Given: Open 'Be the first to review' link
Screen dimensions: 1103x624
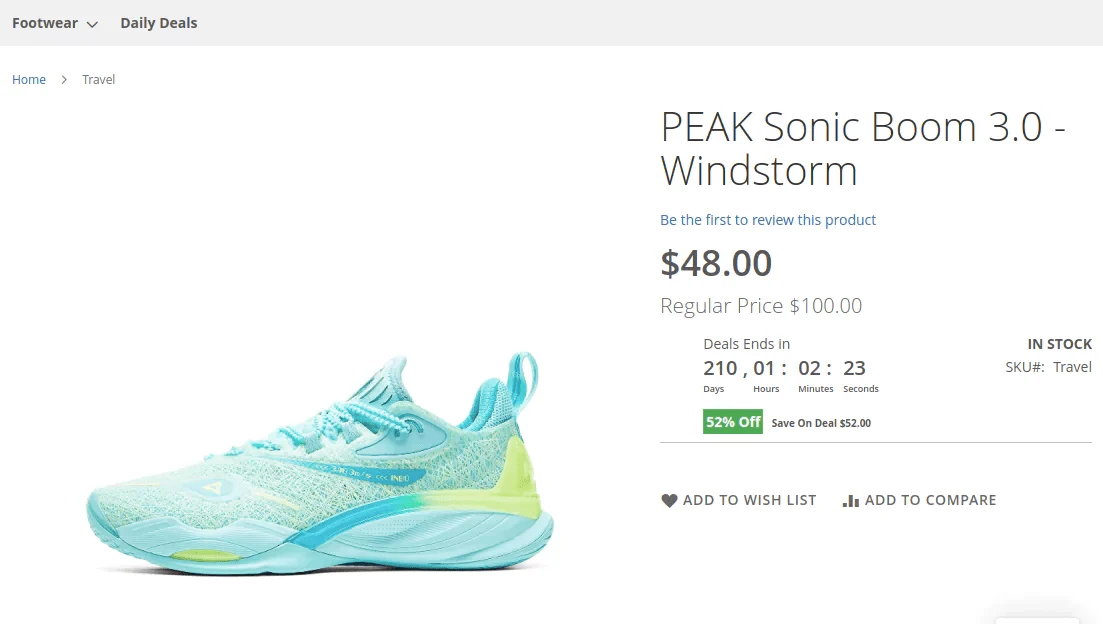Looking at the screenshot, I should (x=768, y=220).
